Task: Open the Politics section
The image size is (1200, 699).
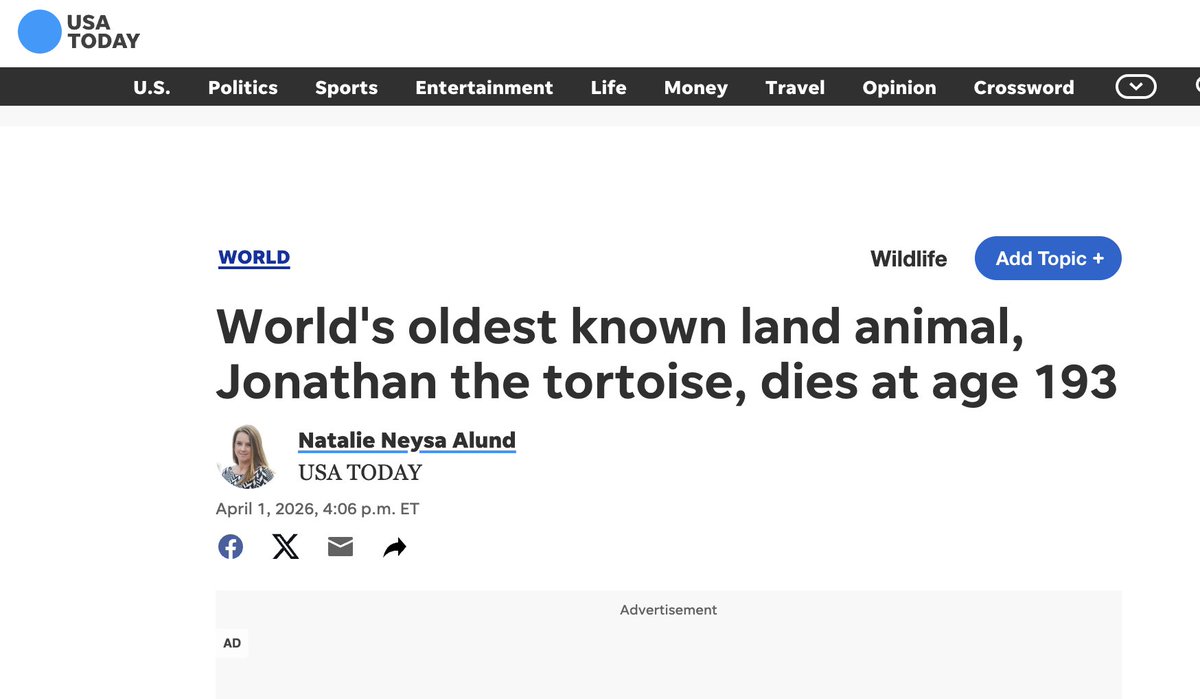Action: pyautogui.click(x=243, y=87)
